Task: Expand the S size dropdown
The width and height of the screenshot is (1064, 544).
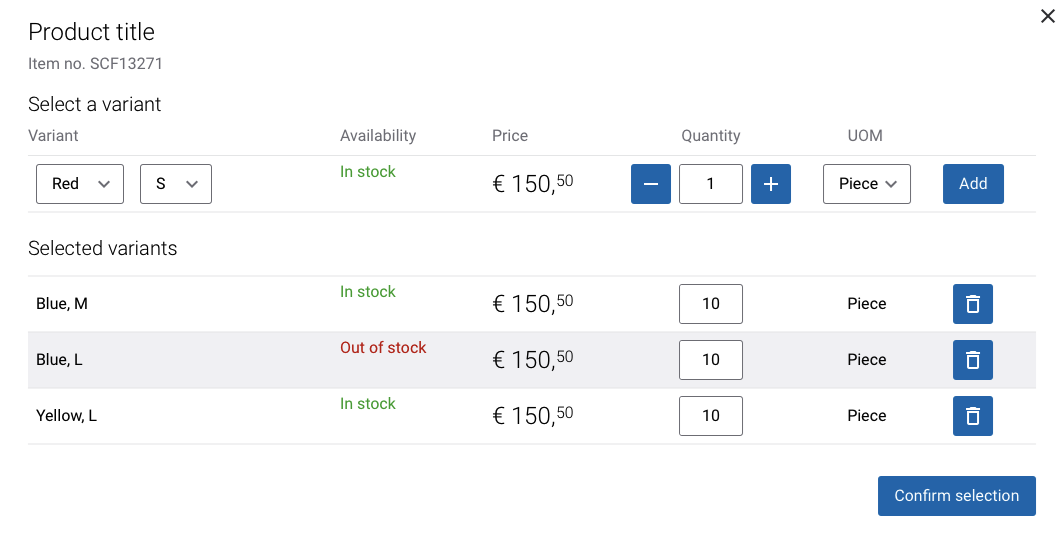Action: 176,184
